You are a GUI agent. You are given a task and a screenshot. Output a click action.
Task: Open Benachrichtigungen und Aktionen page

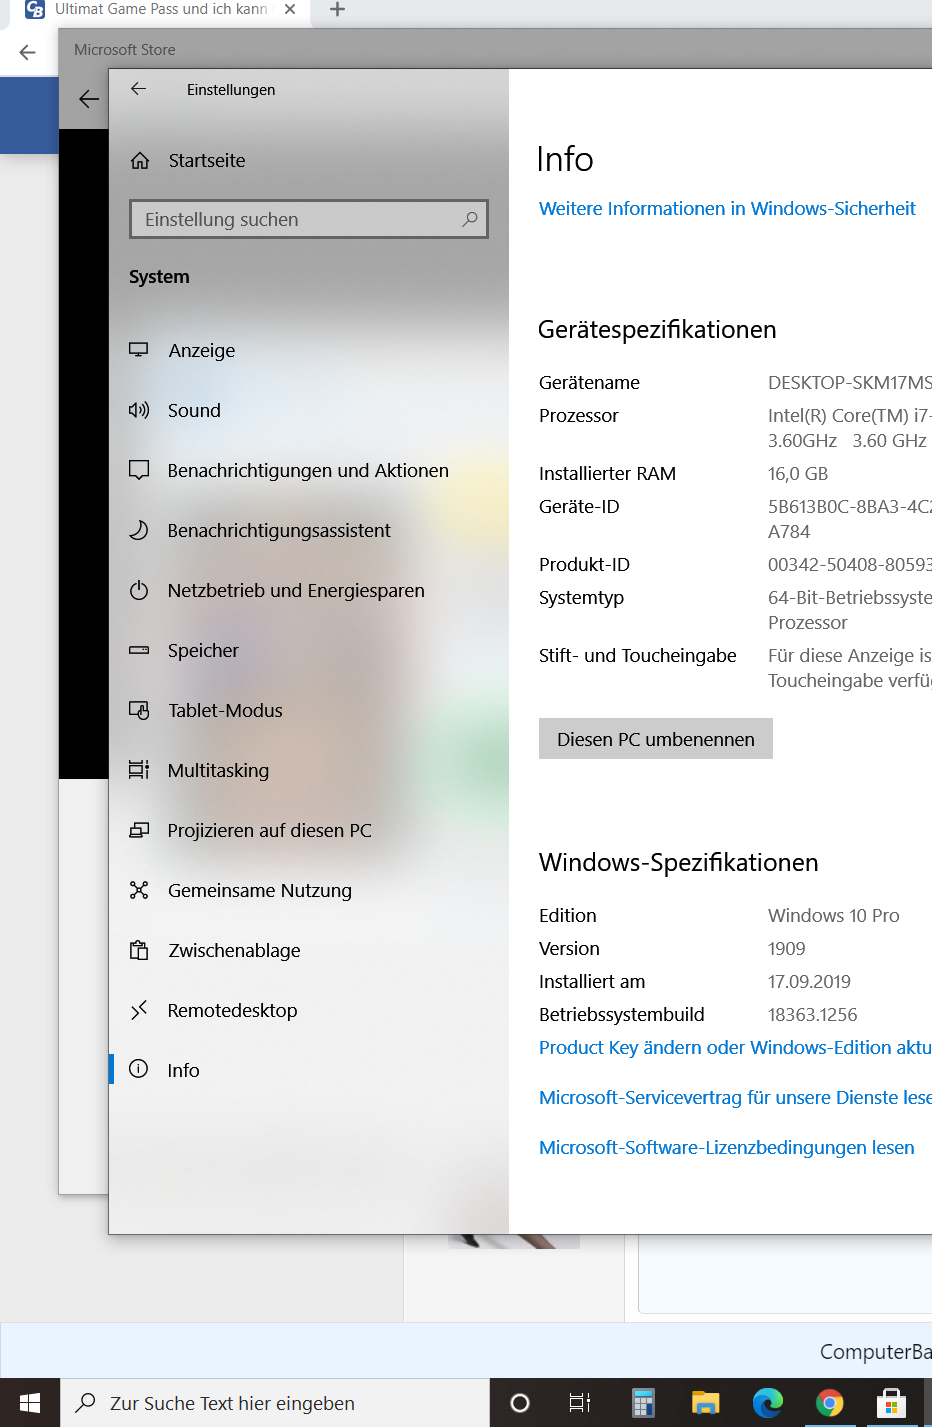pos(309,470)
